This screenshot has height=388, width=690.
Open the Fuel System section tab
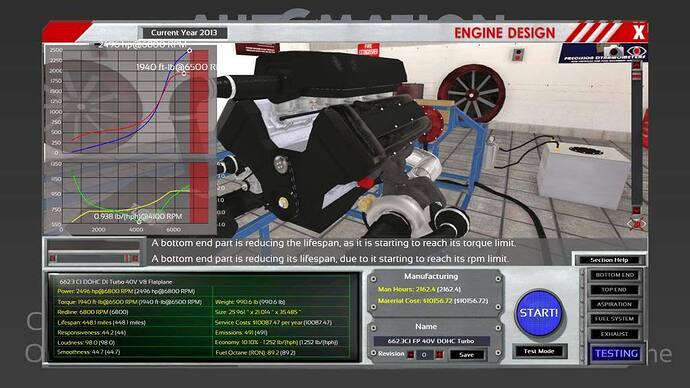(x=614, y=318)
